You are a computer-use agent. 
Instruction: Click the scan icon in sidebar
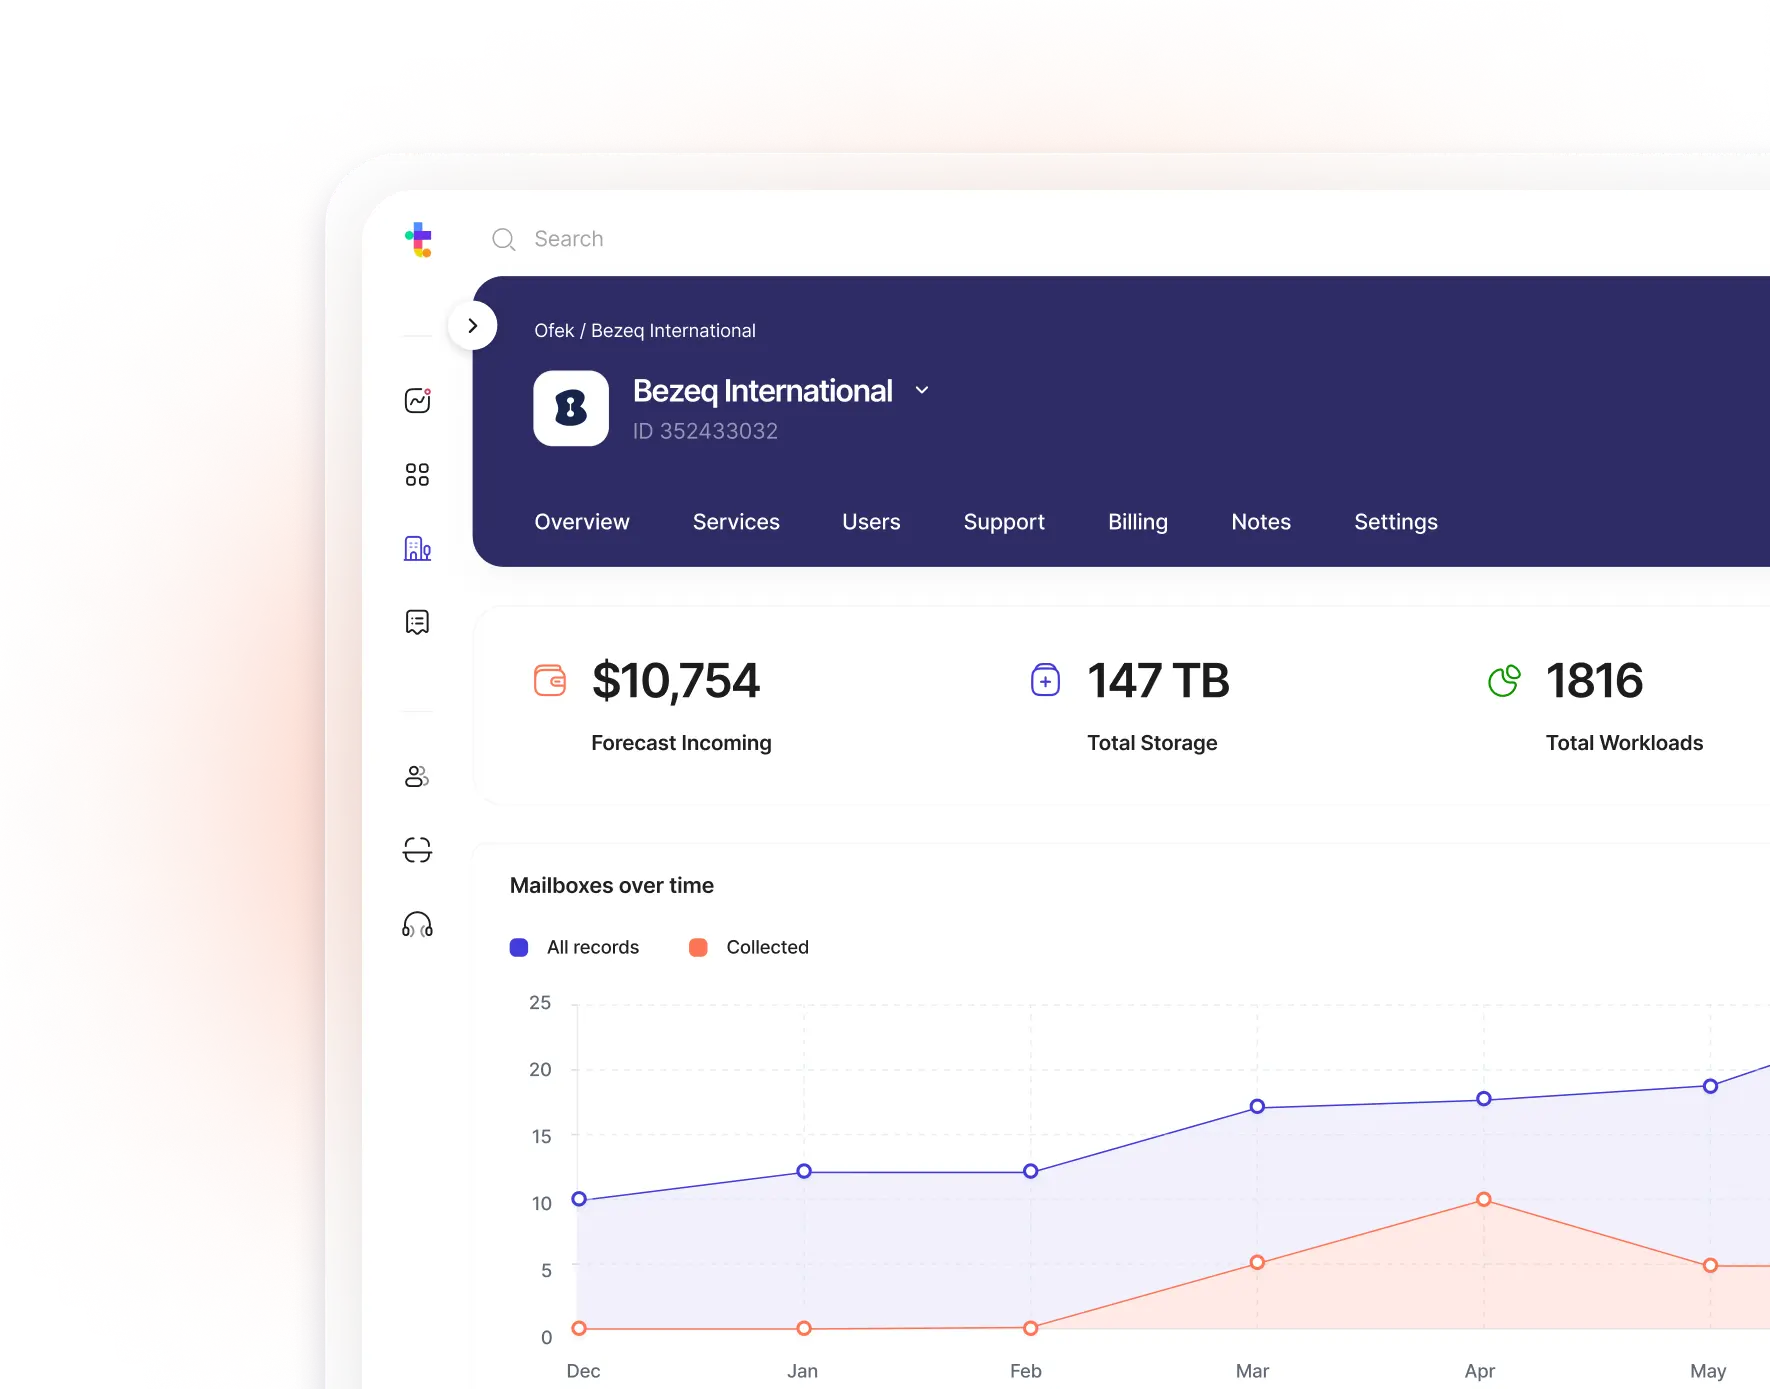pos(417,850)
